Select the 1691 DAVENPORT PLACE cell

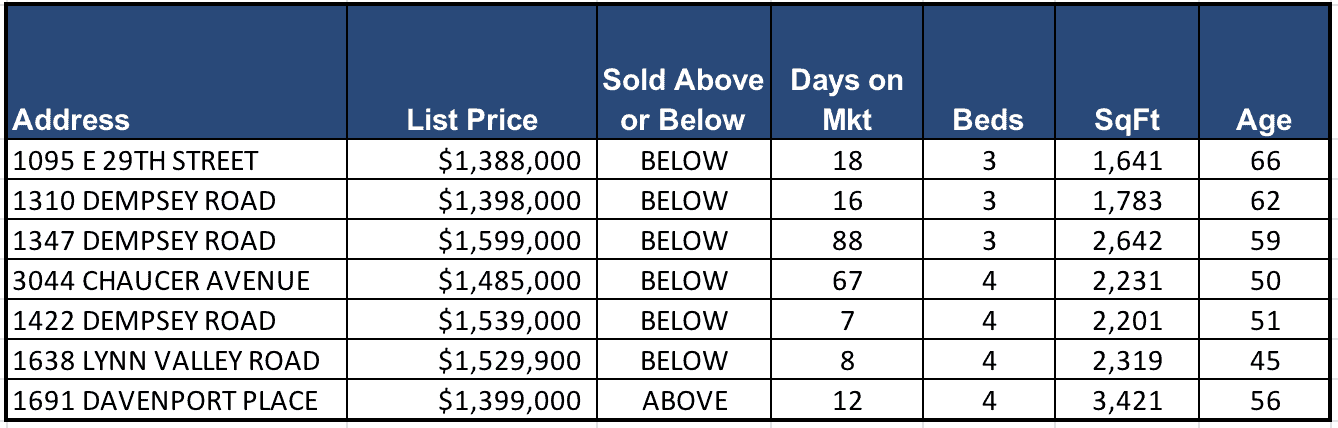click(x=166, y=401)
